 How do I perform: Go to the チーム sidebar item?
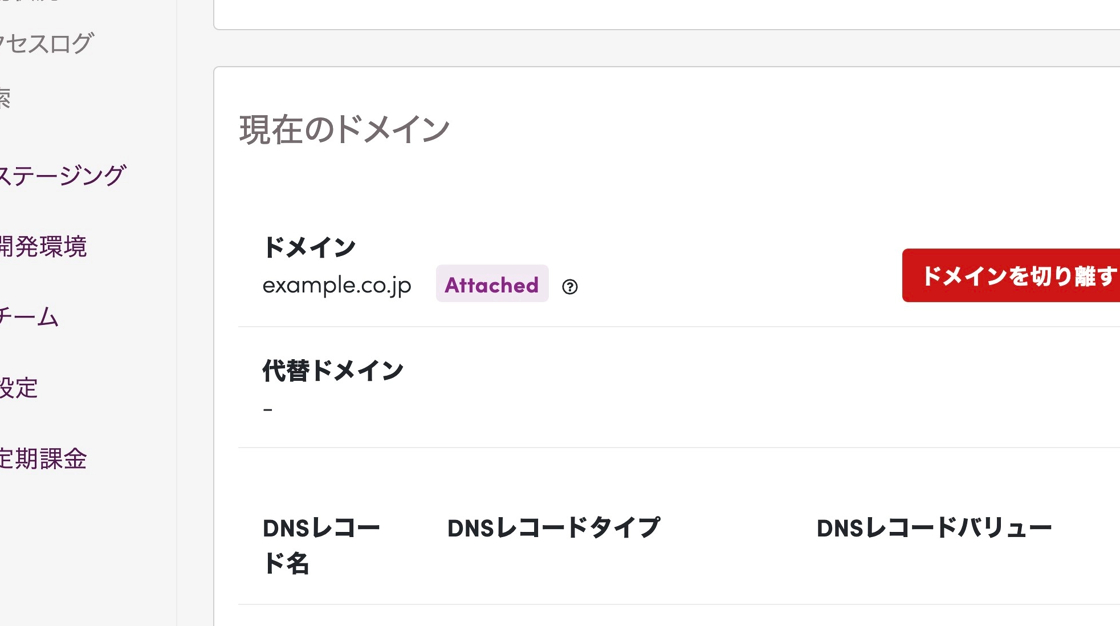tap(29, 317)
